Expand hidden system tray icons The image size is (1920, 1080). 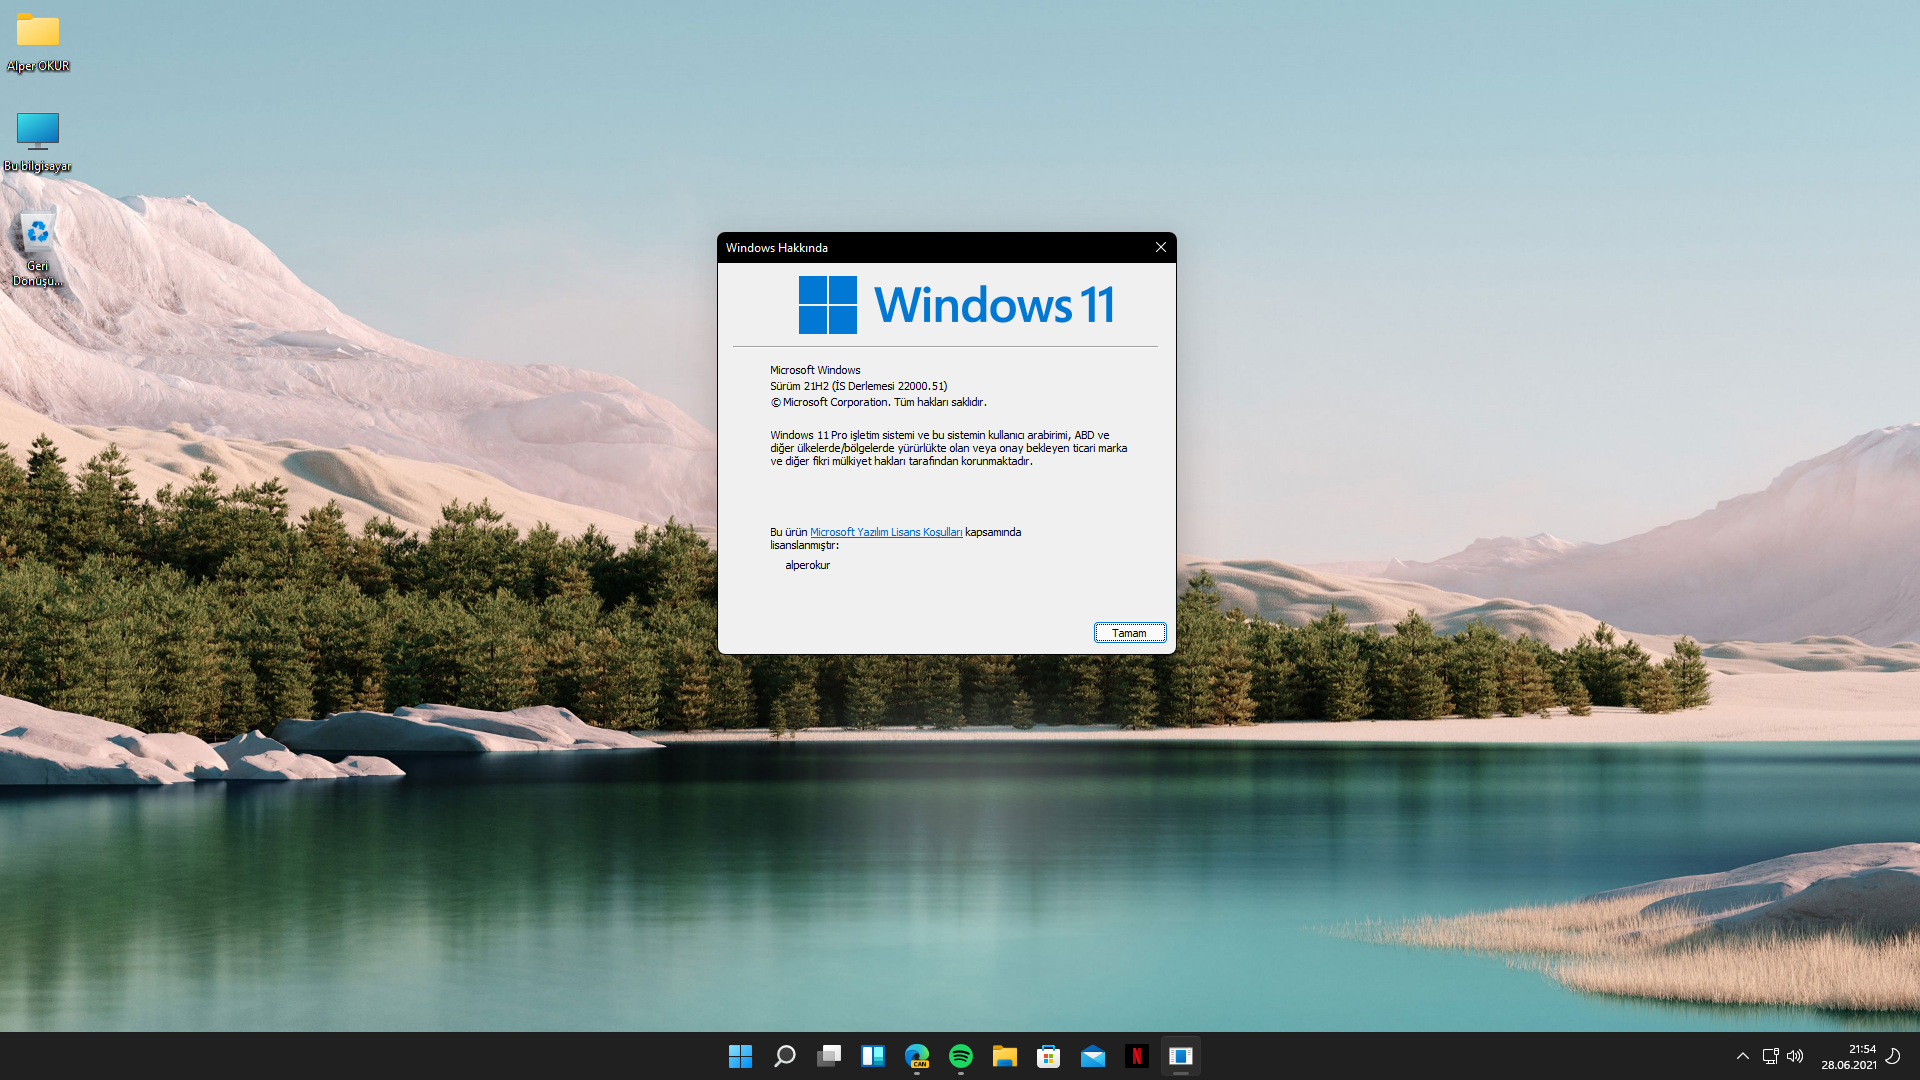point(1743,1056)
